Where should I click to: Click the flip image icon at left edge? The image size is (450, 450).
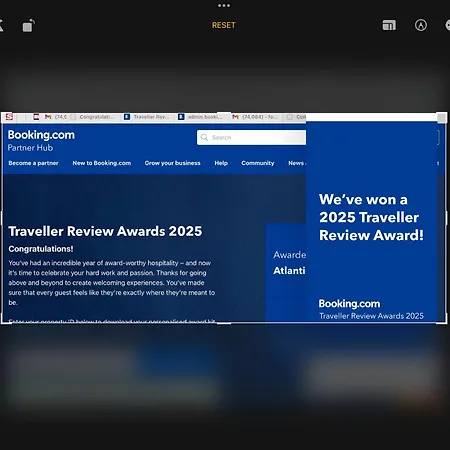pyautogui.click(x=2, y=25)
